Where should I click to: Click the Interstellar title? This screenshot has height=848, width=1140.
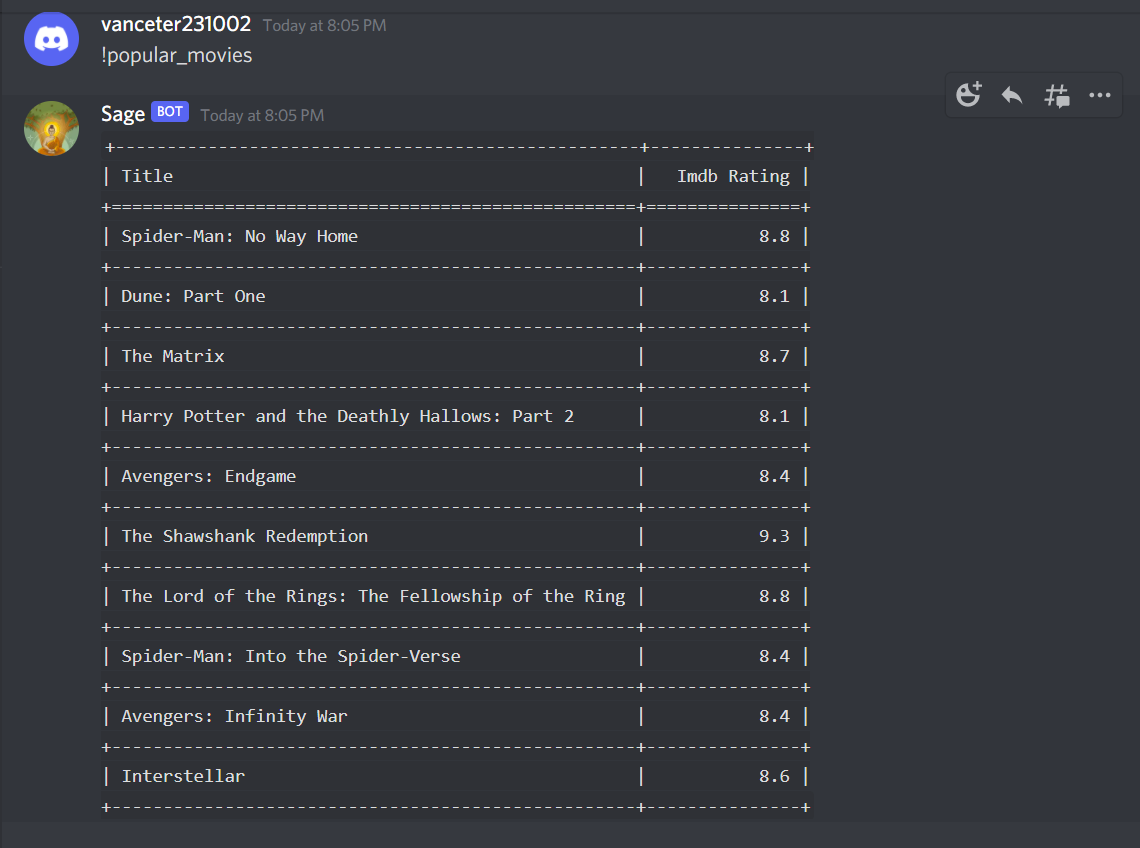183,777
